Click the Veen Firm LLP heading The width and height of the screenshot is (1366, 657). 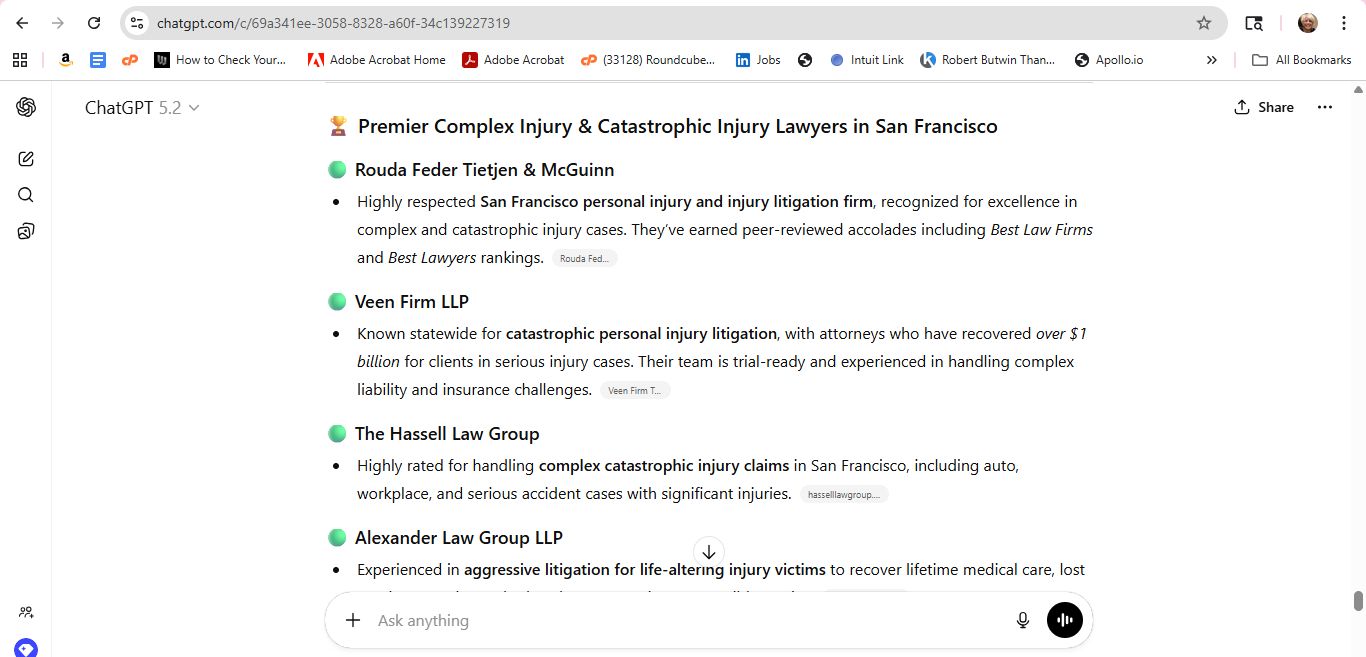click(x=412, y=302)
